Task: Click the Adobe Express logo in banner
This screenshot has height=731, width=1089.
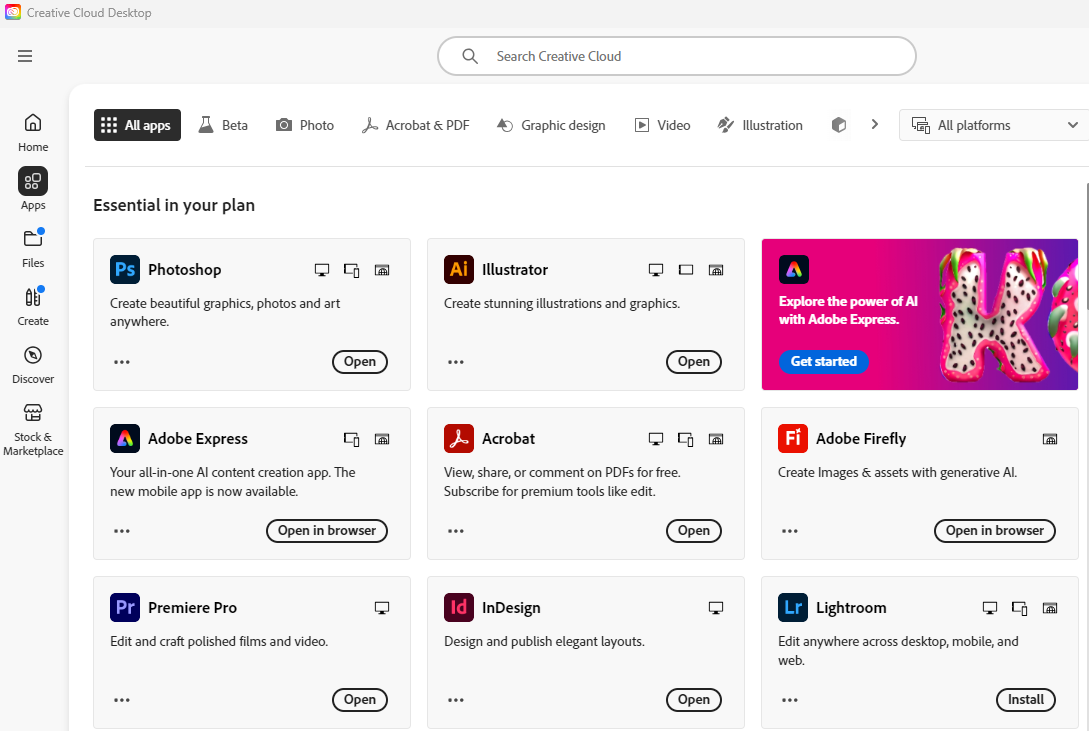Action: [x=794, y=269]
